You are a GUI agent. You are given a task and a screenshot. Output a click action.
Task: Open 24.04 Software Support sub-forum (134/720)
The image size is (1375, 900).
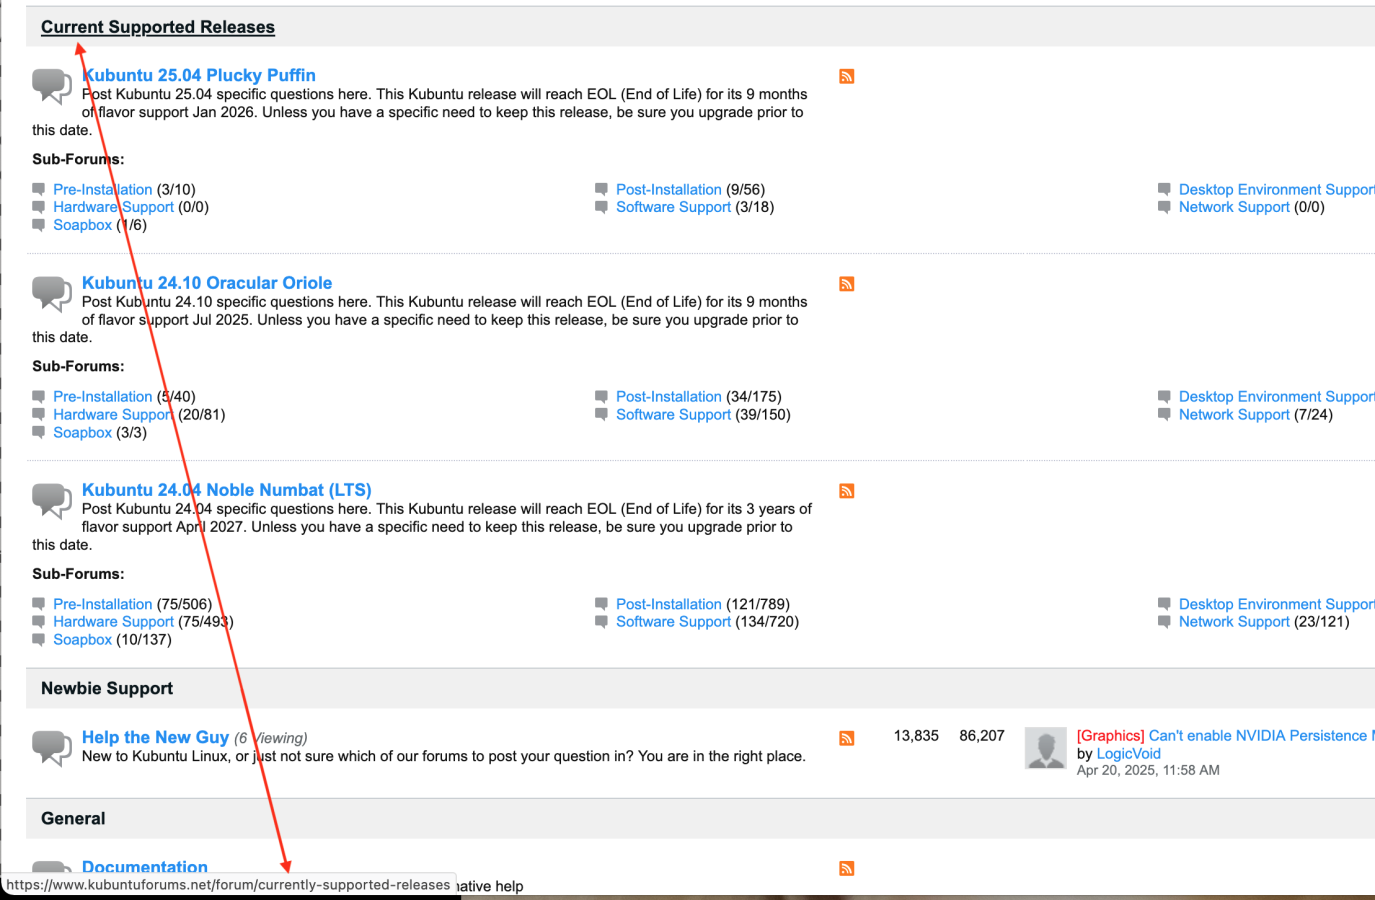click(x=674, y=622)
